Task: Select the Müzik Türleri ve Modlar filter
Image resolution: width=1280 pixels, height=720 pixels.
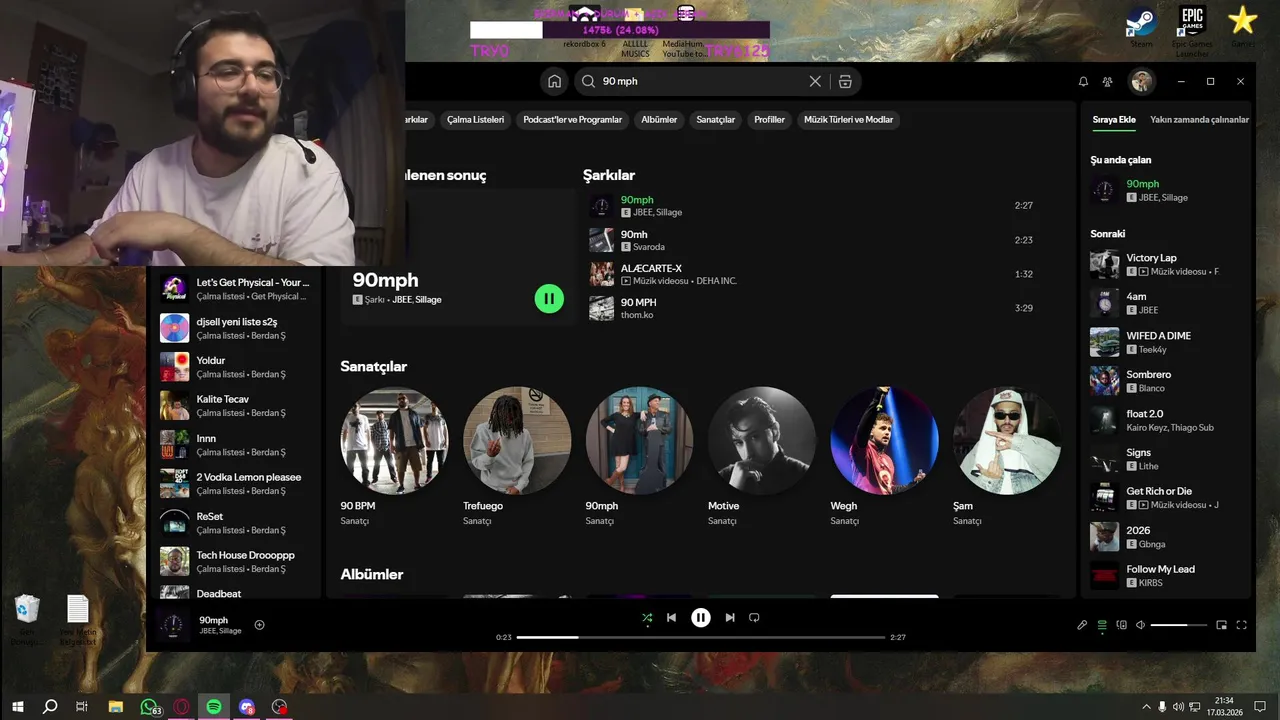Action: pyautogui.click(x=848, y=120)
